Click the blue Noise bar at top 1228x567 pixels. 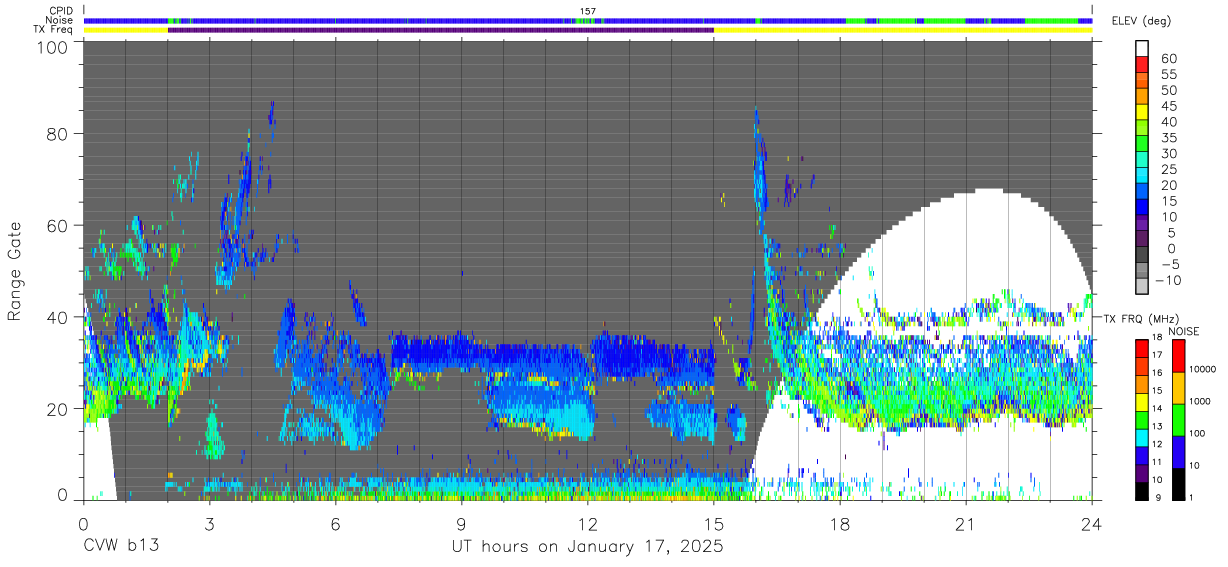(x=588, y=20)
